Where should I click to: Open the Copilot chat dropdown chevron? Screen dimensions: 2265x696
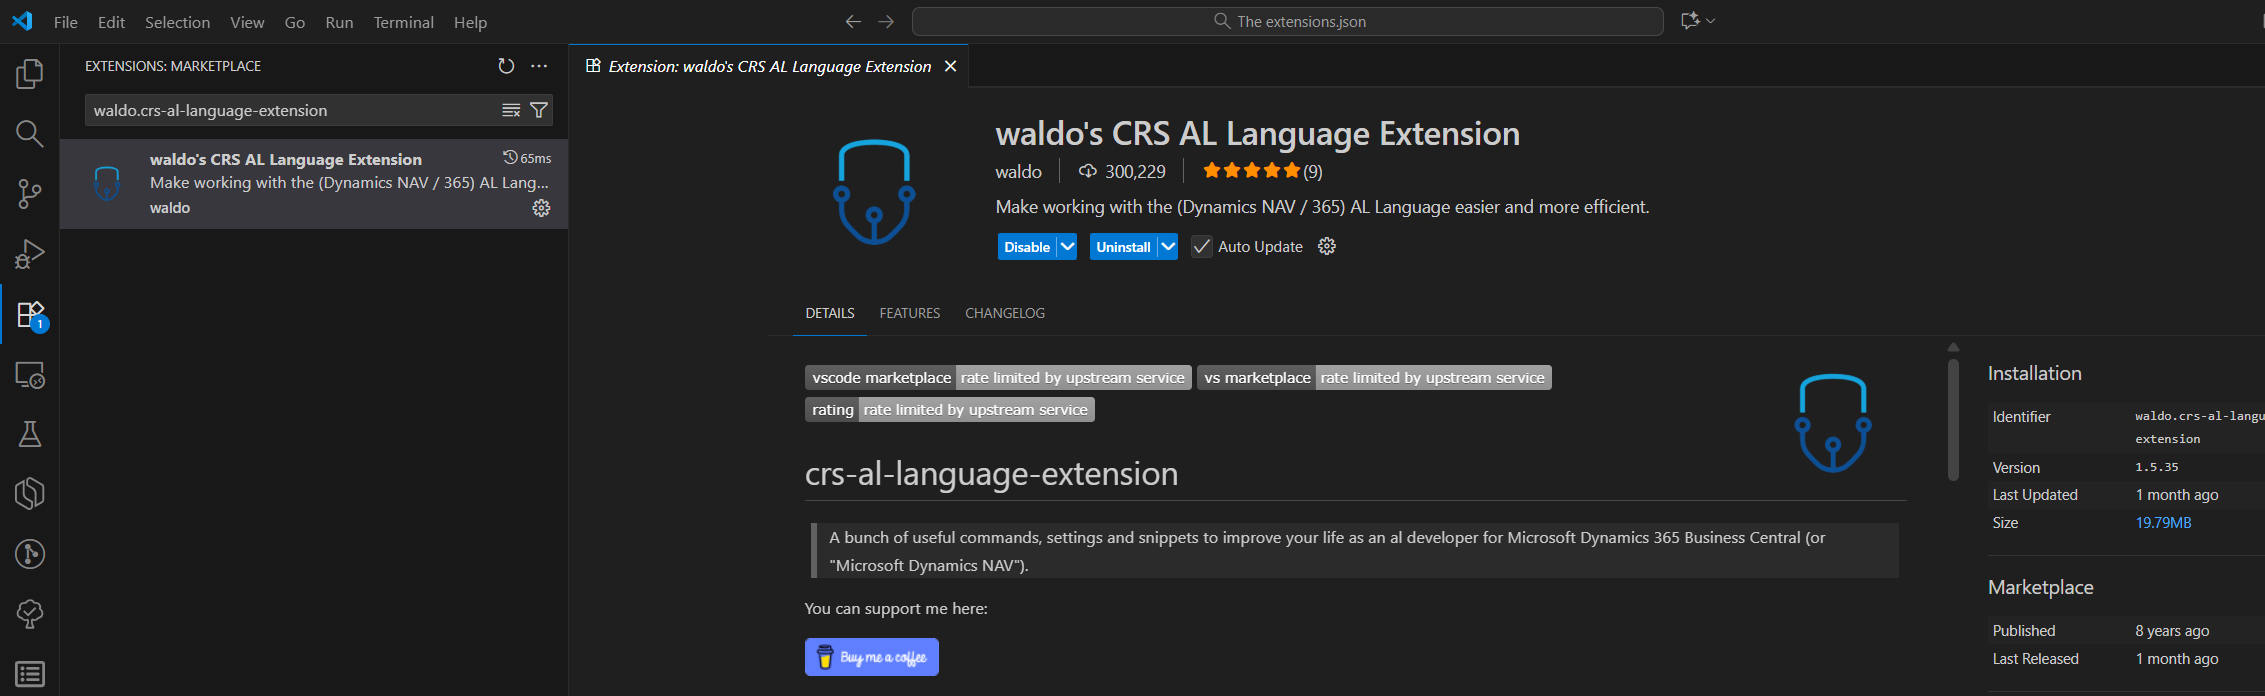tap(1711, 21)
